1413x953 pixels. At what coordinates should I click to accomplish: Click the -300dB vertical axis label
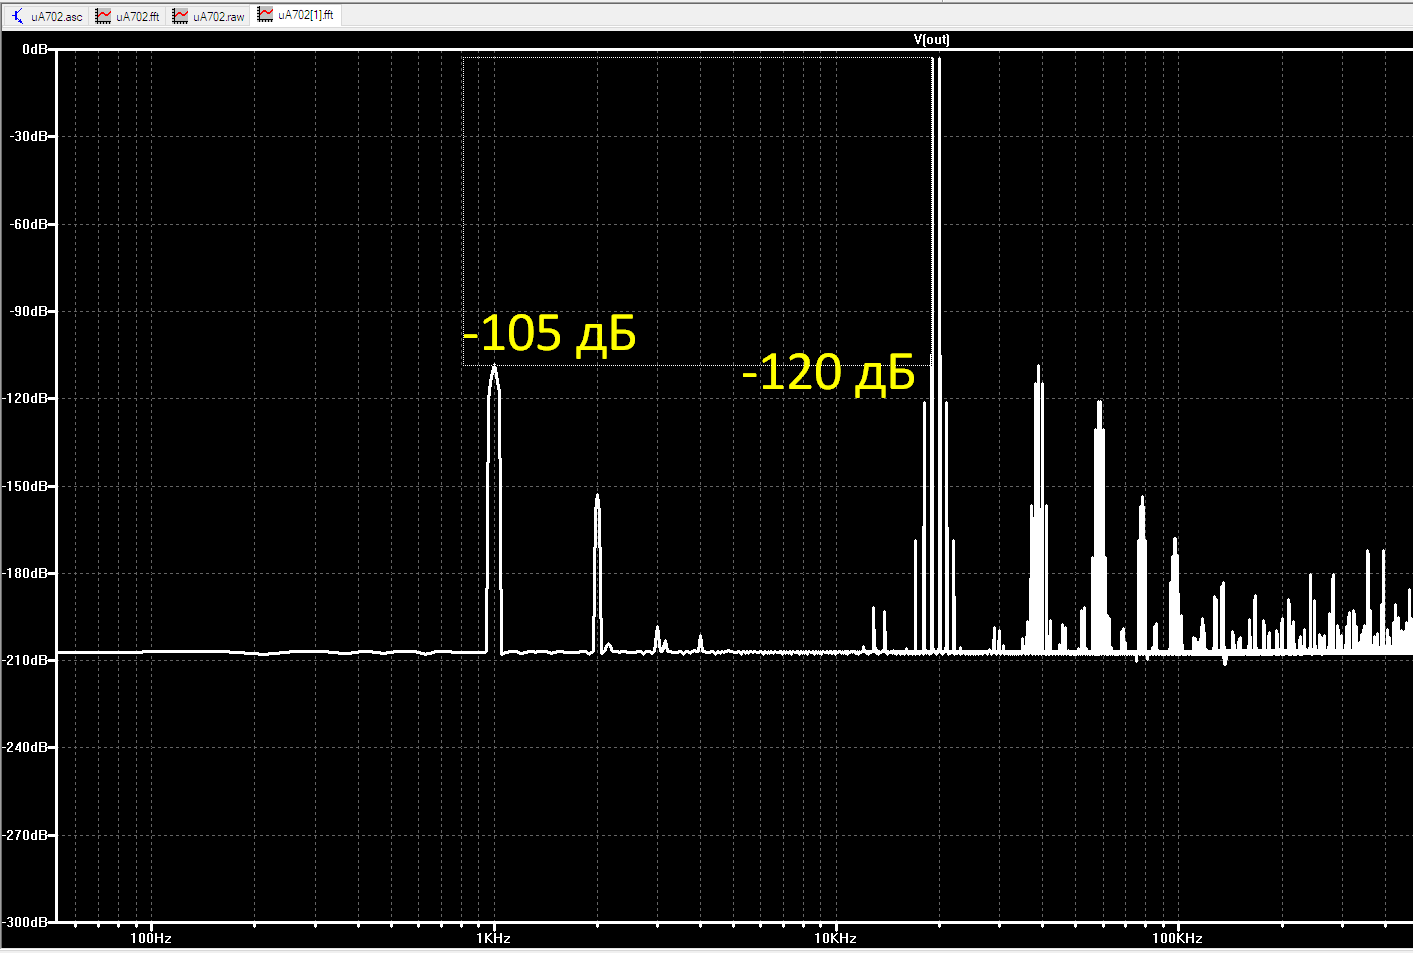point(26,922)
